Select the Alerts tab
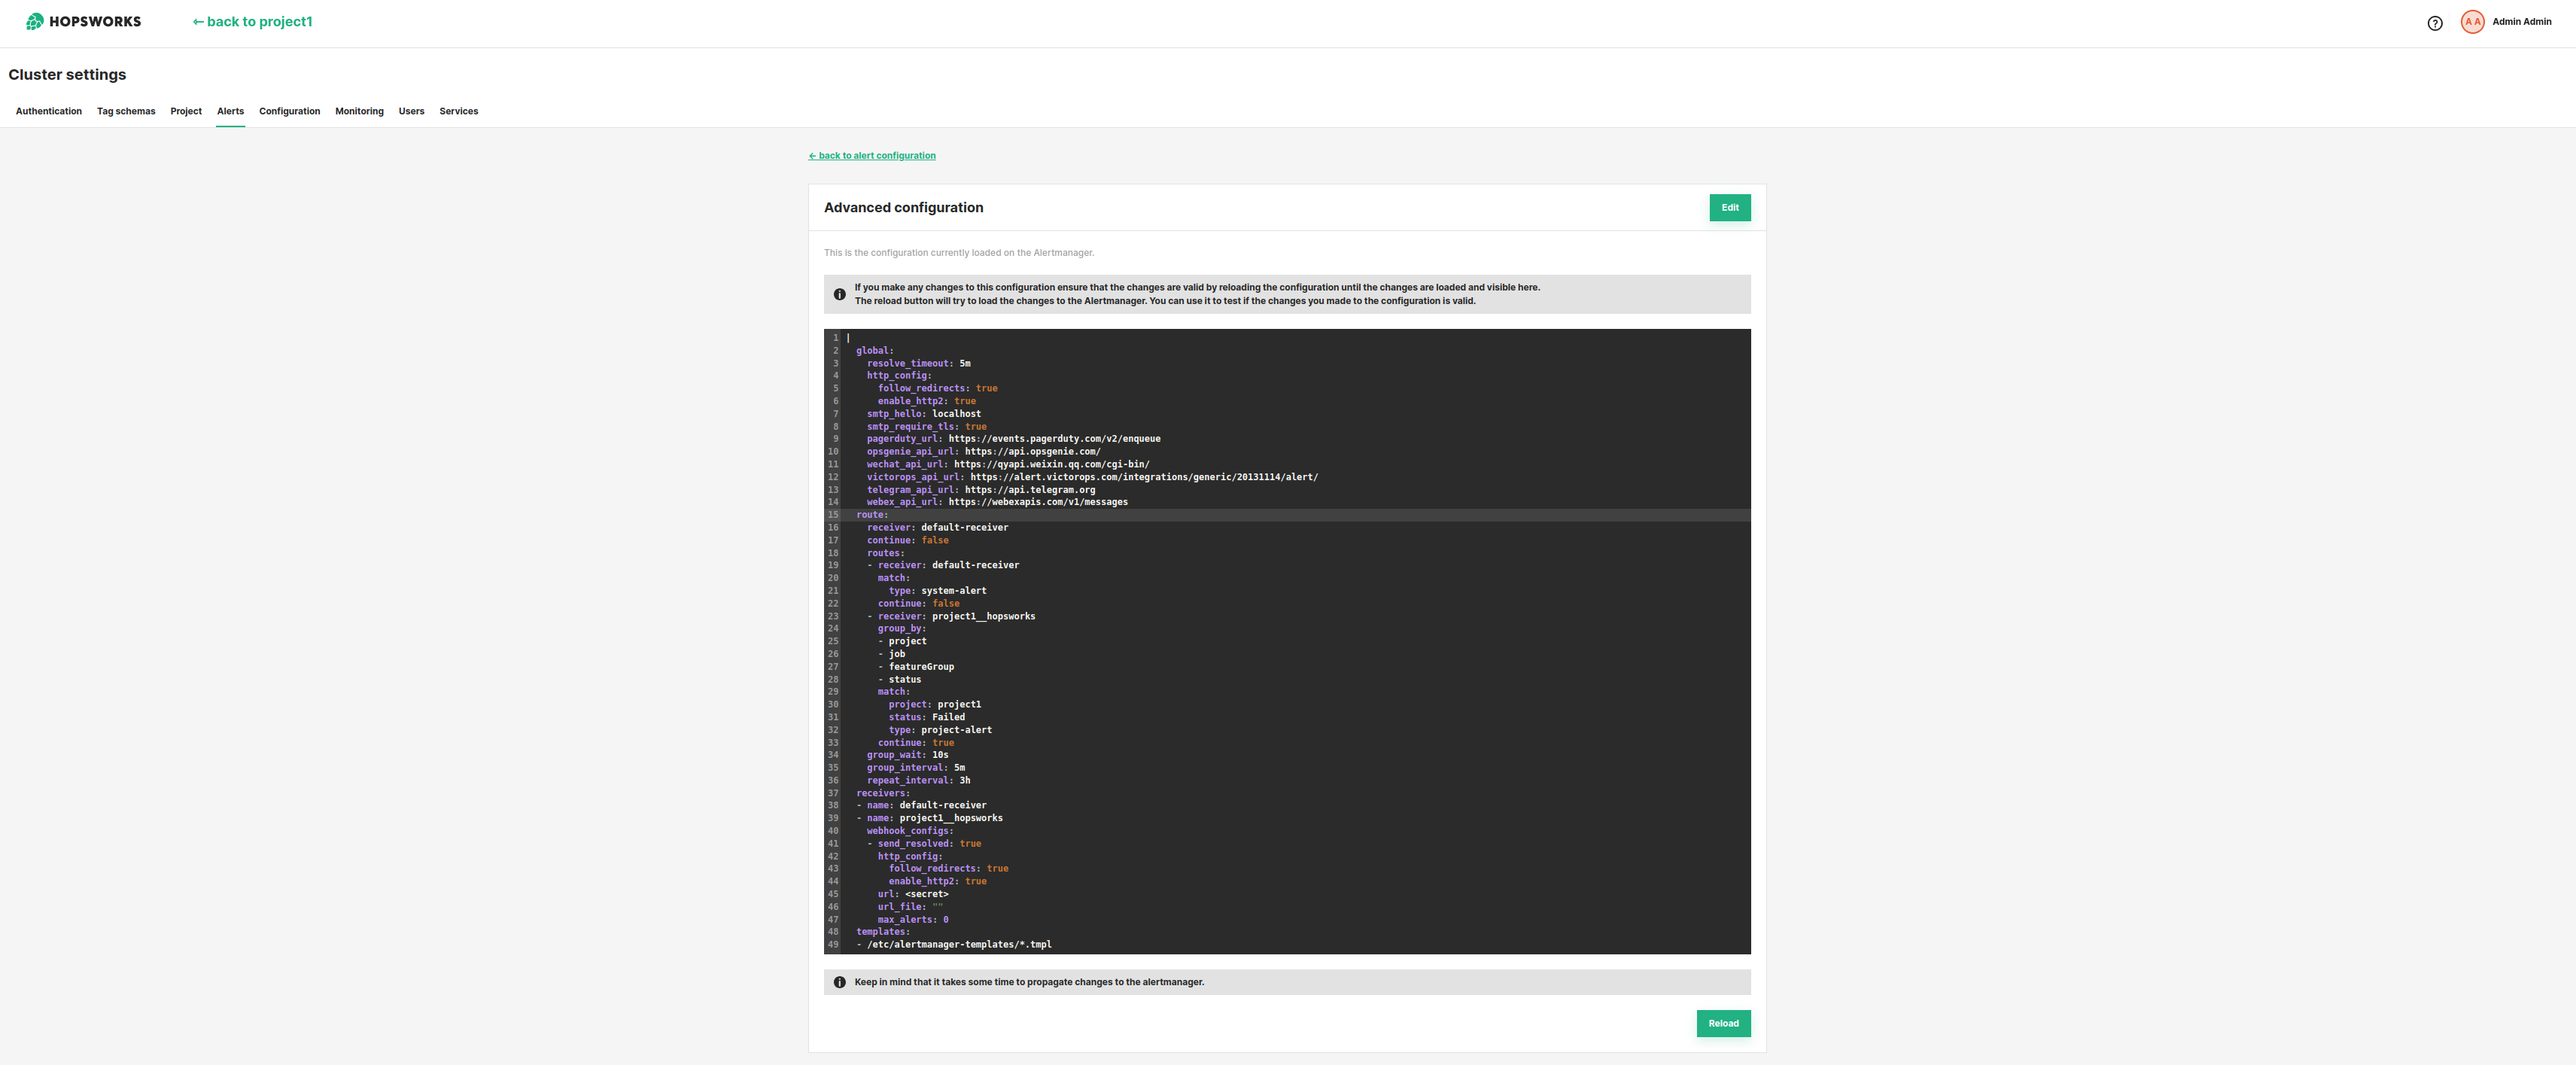2576x1065 pixels. 230,111
